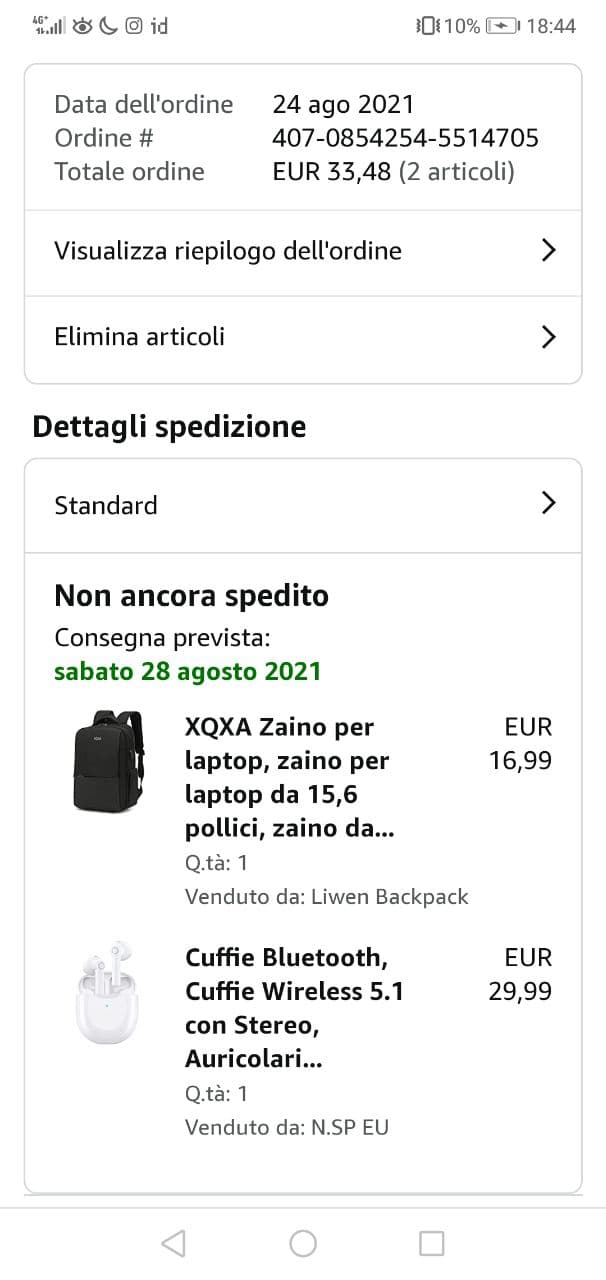Image resolution: width=606 pixels, height=1280 pixels.
Task: Expand Visualizza riepilogo dell'ordine chevron
Action: click(x=548, y=251)
